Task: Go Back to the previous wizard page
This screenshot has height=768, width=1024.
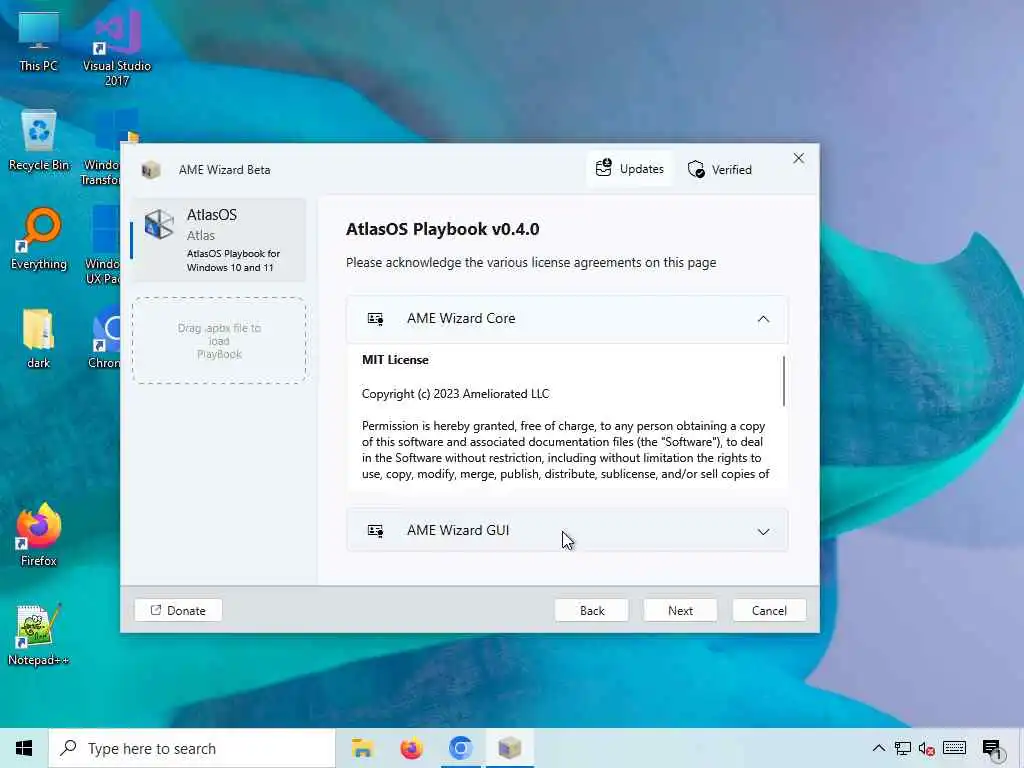Action: (x=592, y=611)
